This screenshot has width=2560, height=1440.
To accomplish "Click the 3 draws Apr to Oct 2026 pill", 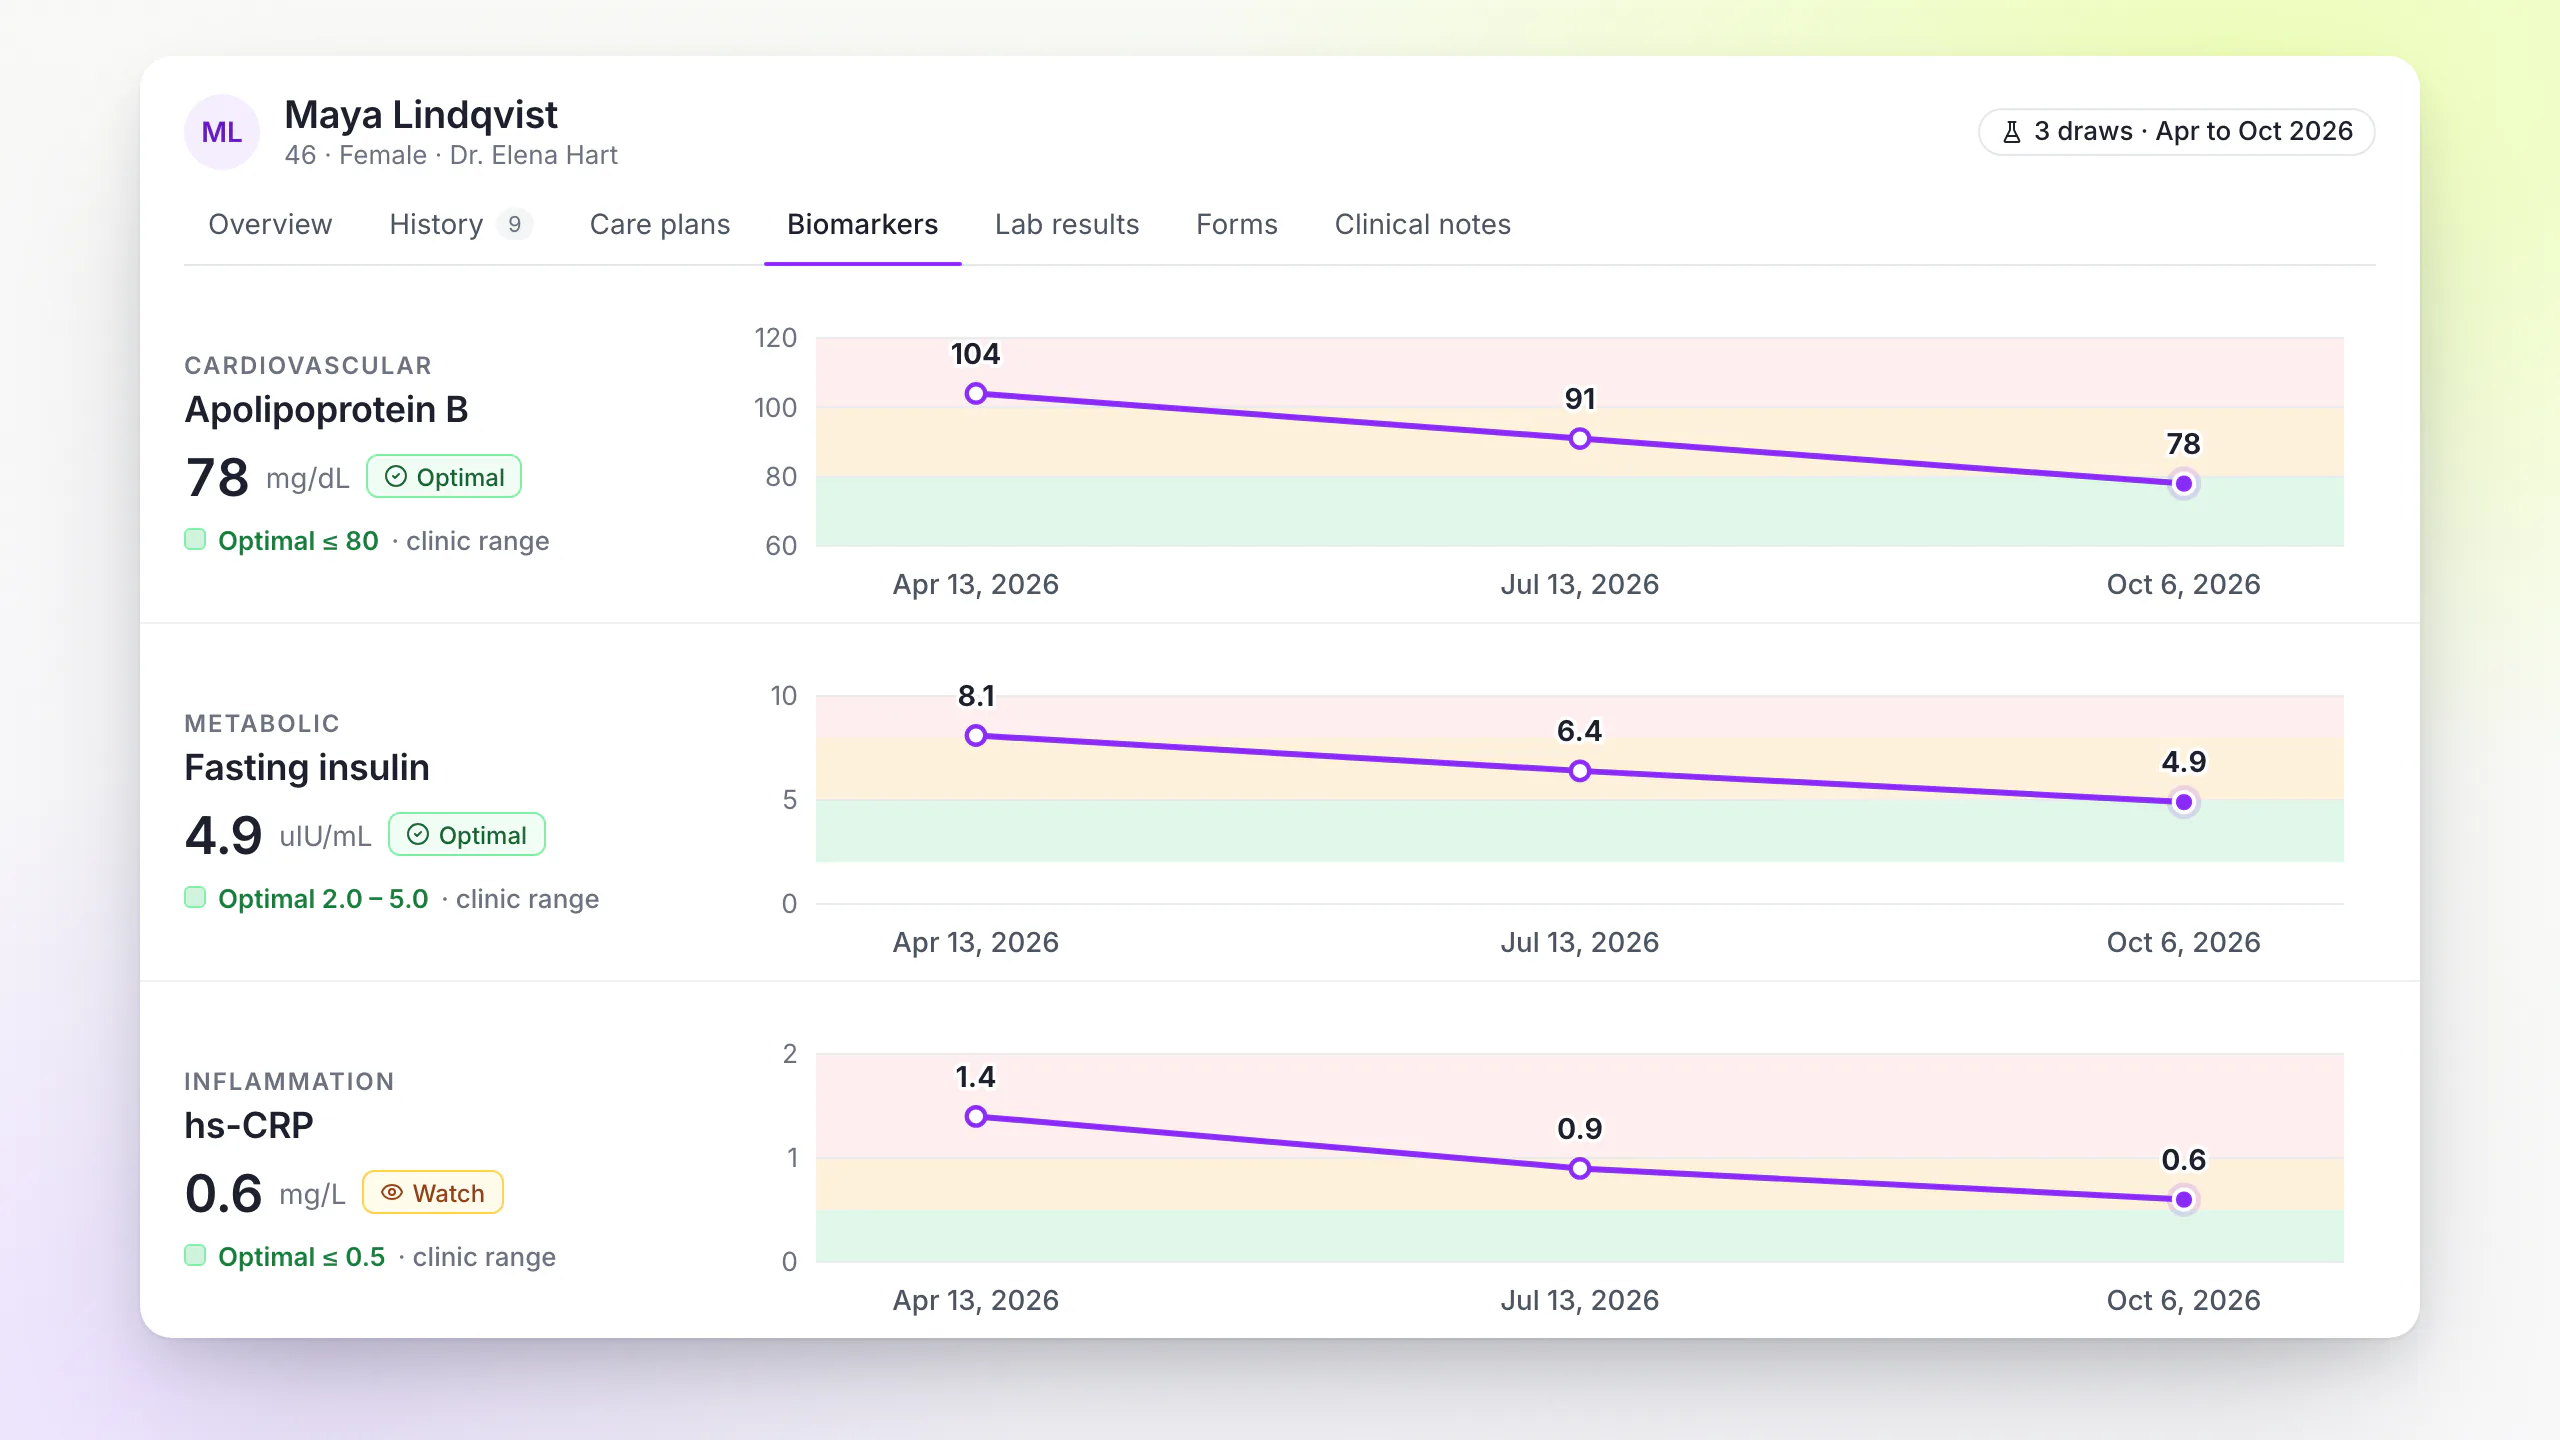I will point(2177,132).
